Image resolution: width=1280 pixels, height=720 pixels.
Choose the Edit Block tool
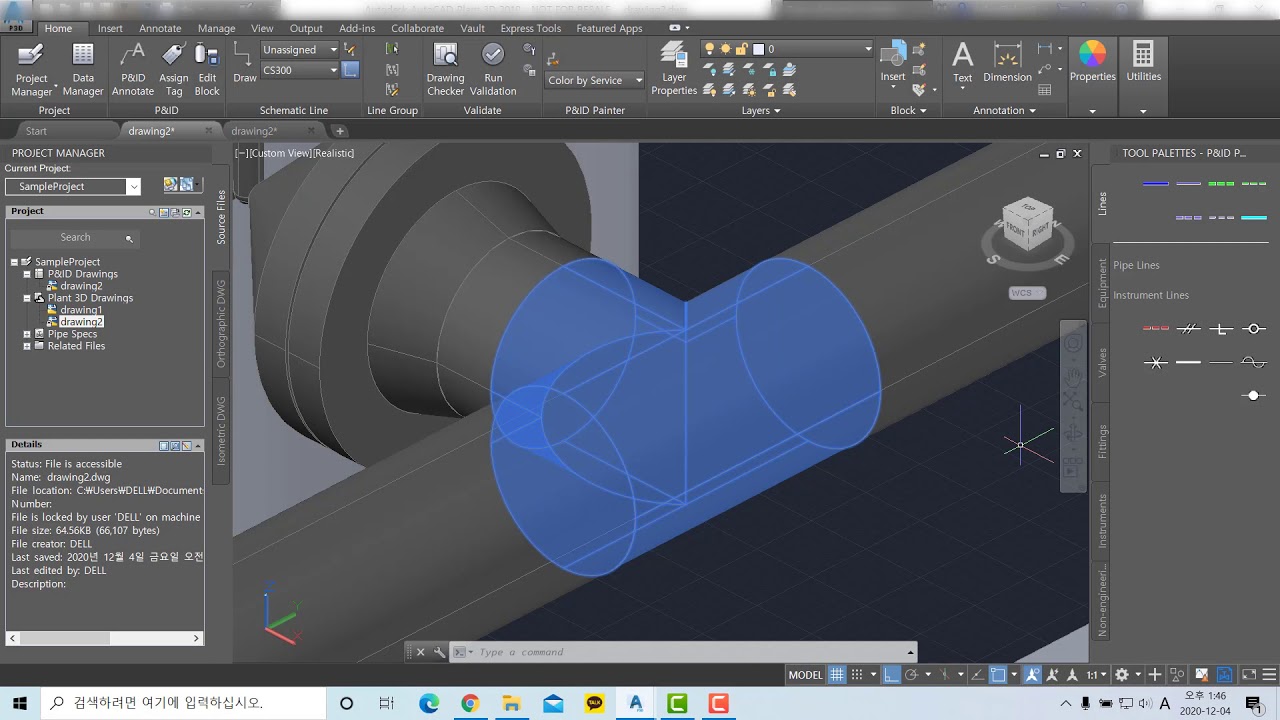207,69
